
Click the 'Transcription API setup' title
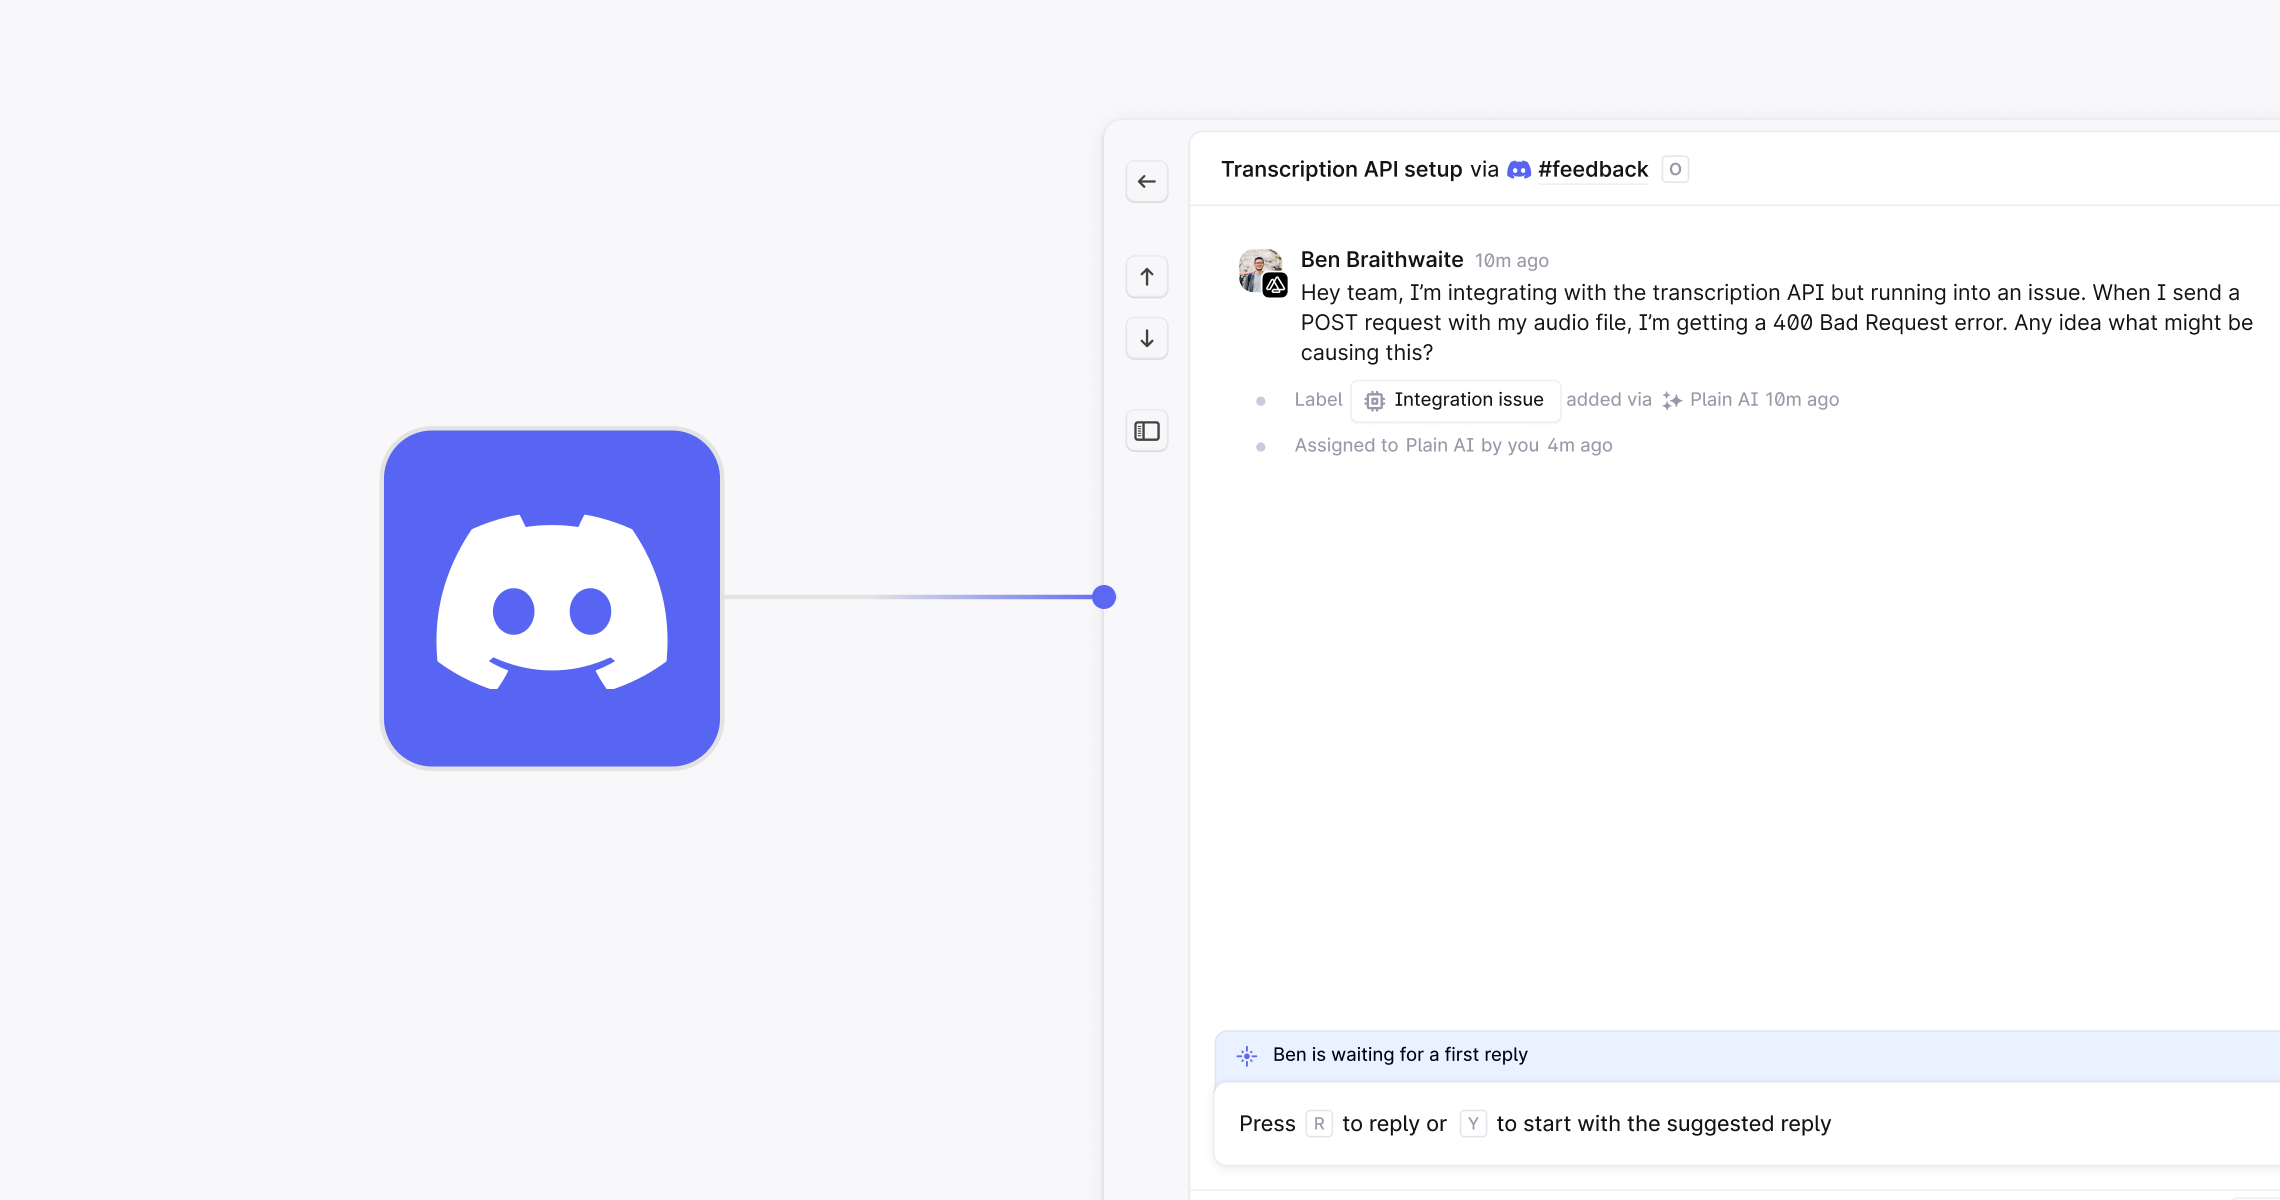(1341, 170)
